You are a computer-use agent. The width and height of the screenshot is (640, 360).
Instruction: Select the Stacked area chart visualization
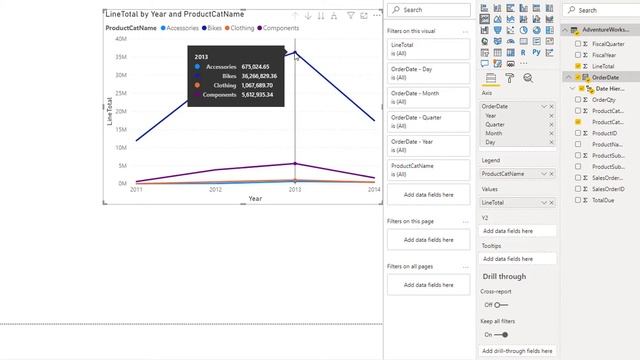pyautogui.click(x=511, y=19)
